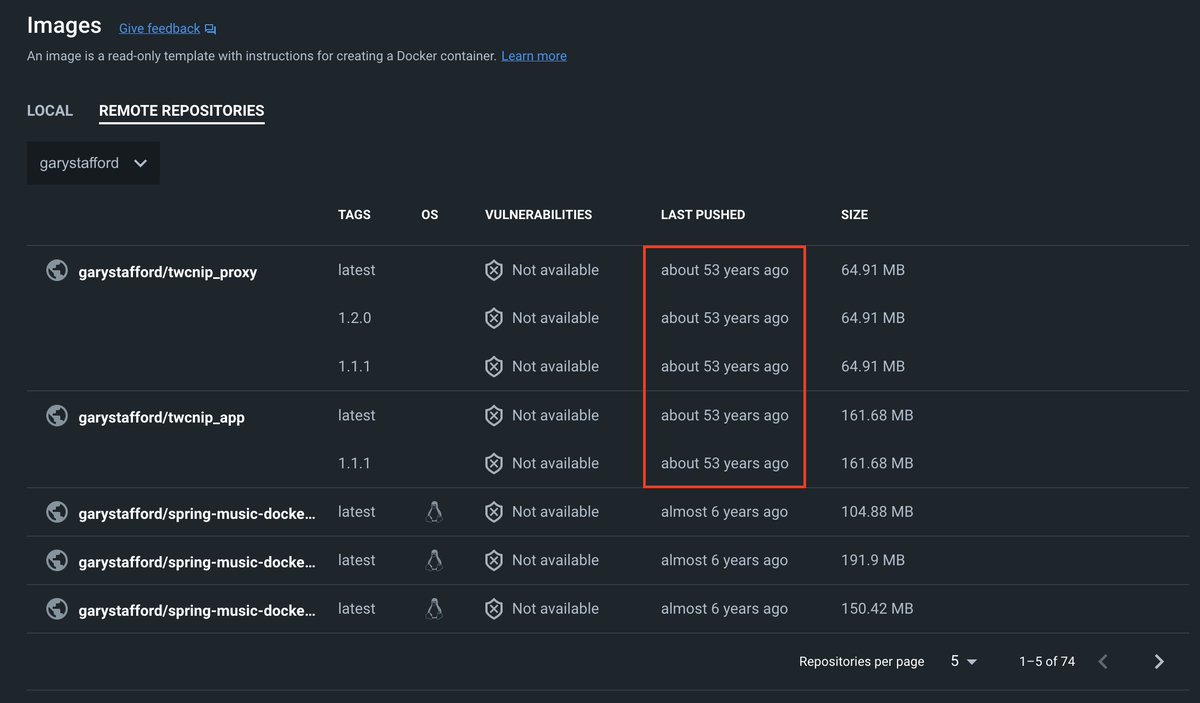Select tag 1.2.0 of twcnip_proxy
This screenshot has width=1200, height=703.
pyautogui.click(x=354, y=318)
